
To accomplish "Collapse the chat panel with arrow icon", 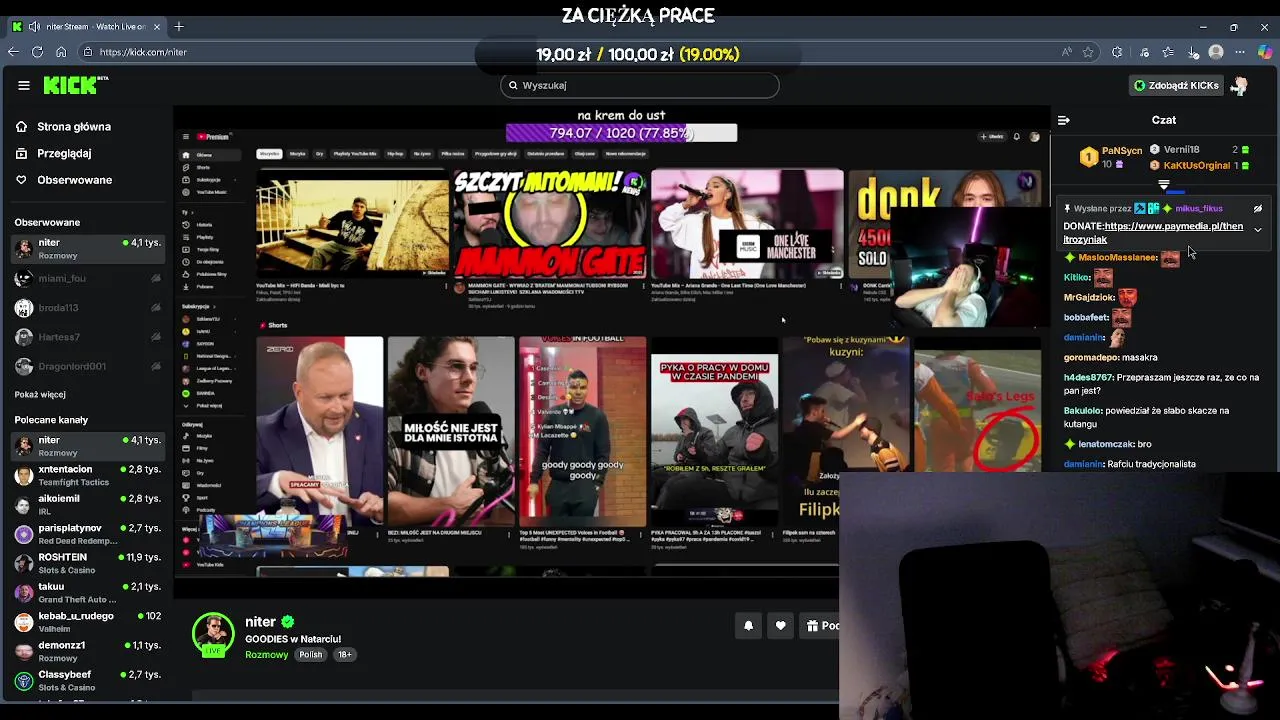I will point(1063,120).
